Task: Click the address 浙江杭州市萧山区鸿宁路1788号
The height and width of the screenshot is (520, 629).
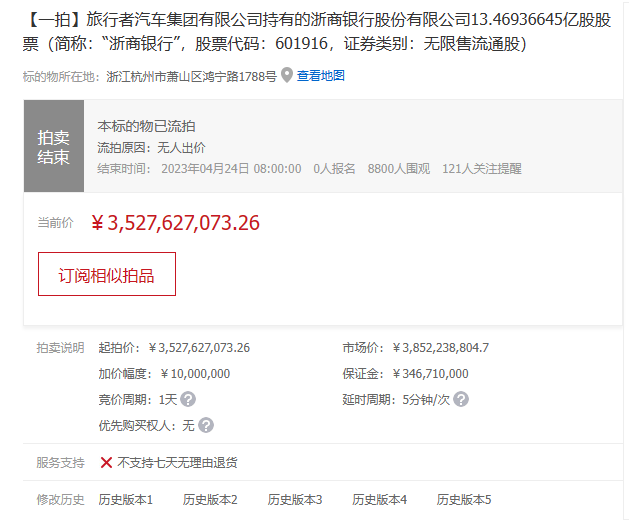Action: coord(191,76)
